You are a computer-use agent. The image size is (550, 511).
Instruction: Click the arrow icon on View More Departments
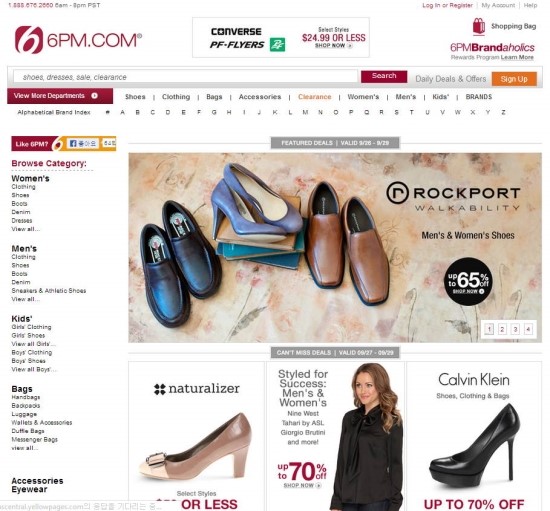point(94,96)
